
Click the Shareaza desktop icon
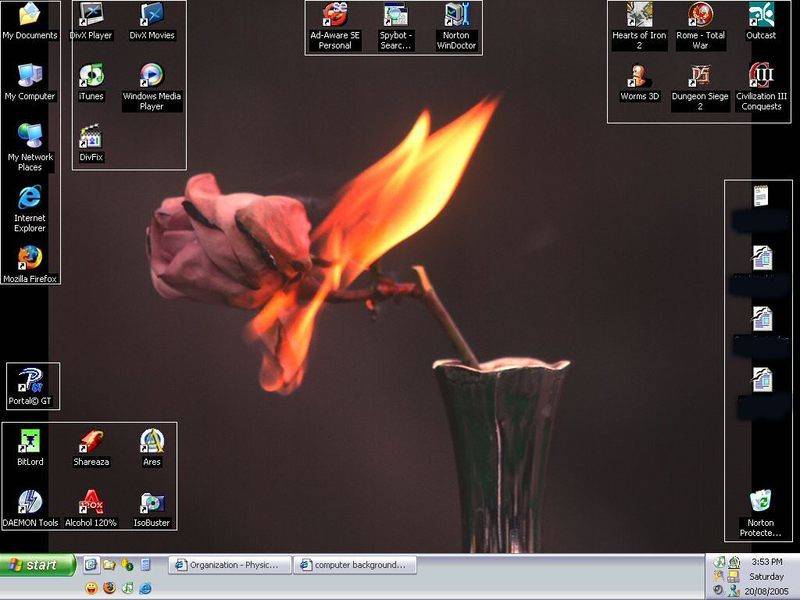pos(91,442)
